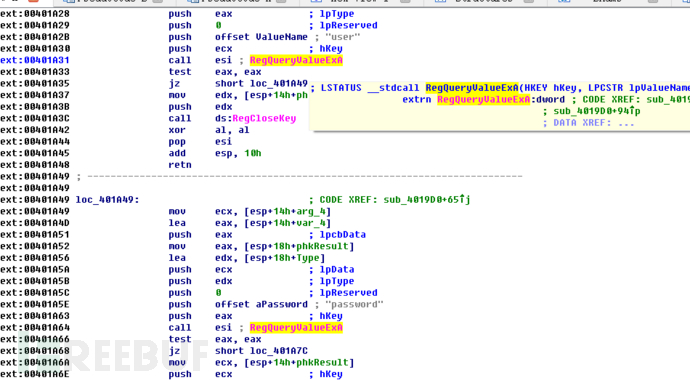This screenshot has width=690, height=380.
Task: Click 'offset aPassword' operand
Action: pyautogui.click(x=261, y=304)
